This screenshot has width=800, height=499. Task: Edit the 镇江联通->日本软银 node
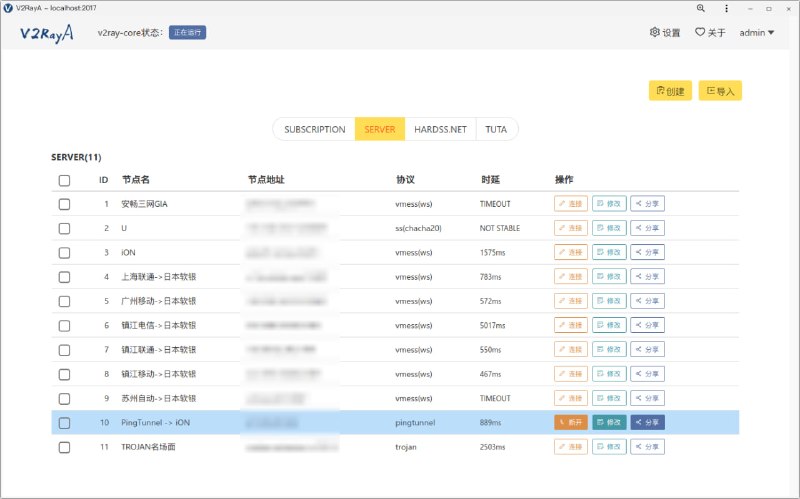point(609,350)
